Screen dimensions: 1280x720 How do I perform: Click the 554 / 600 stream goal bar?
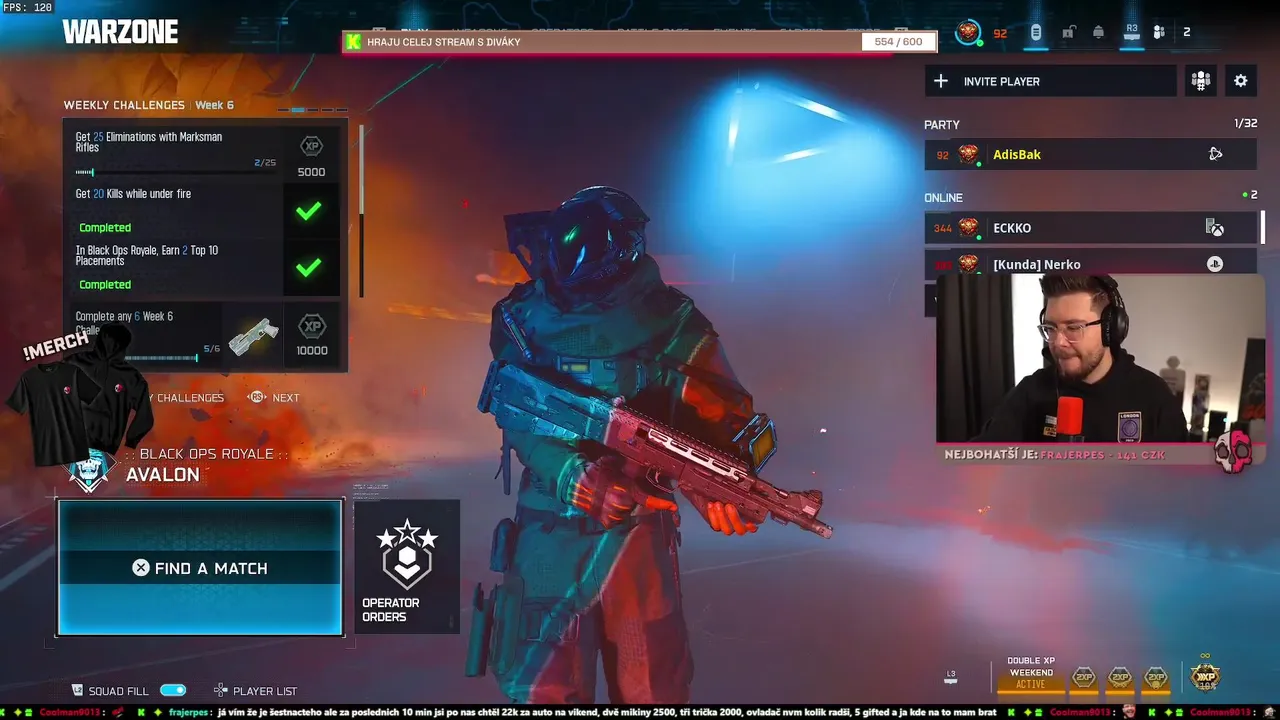coord(640,42)
